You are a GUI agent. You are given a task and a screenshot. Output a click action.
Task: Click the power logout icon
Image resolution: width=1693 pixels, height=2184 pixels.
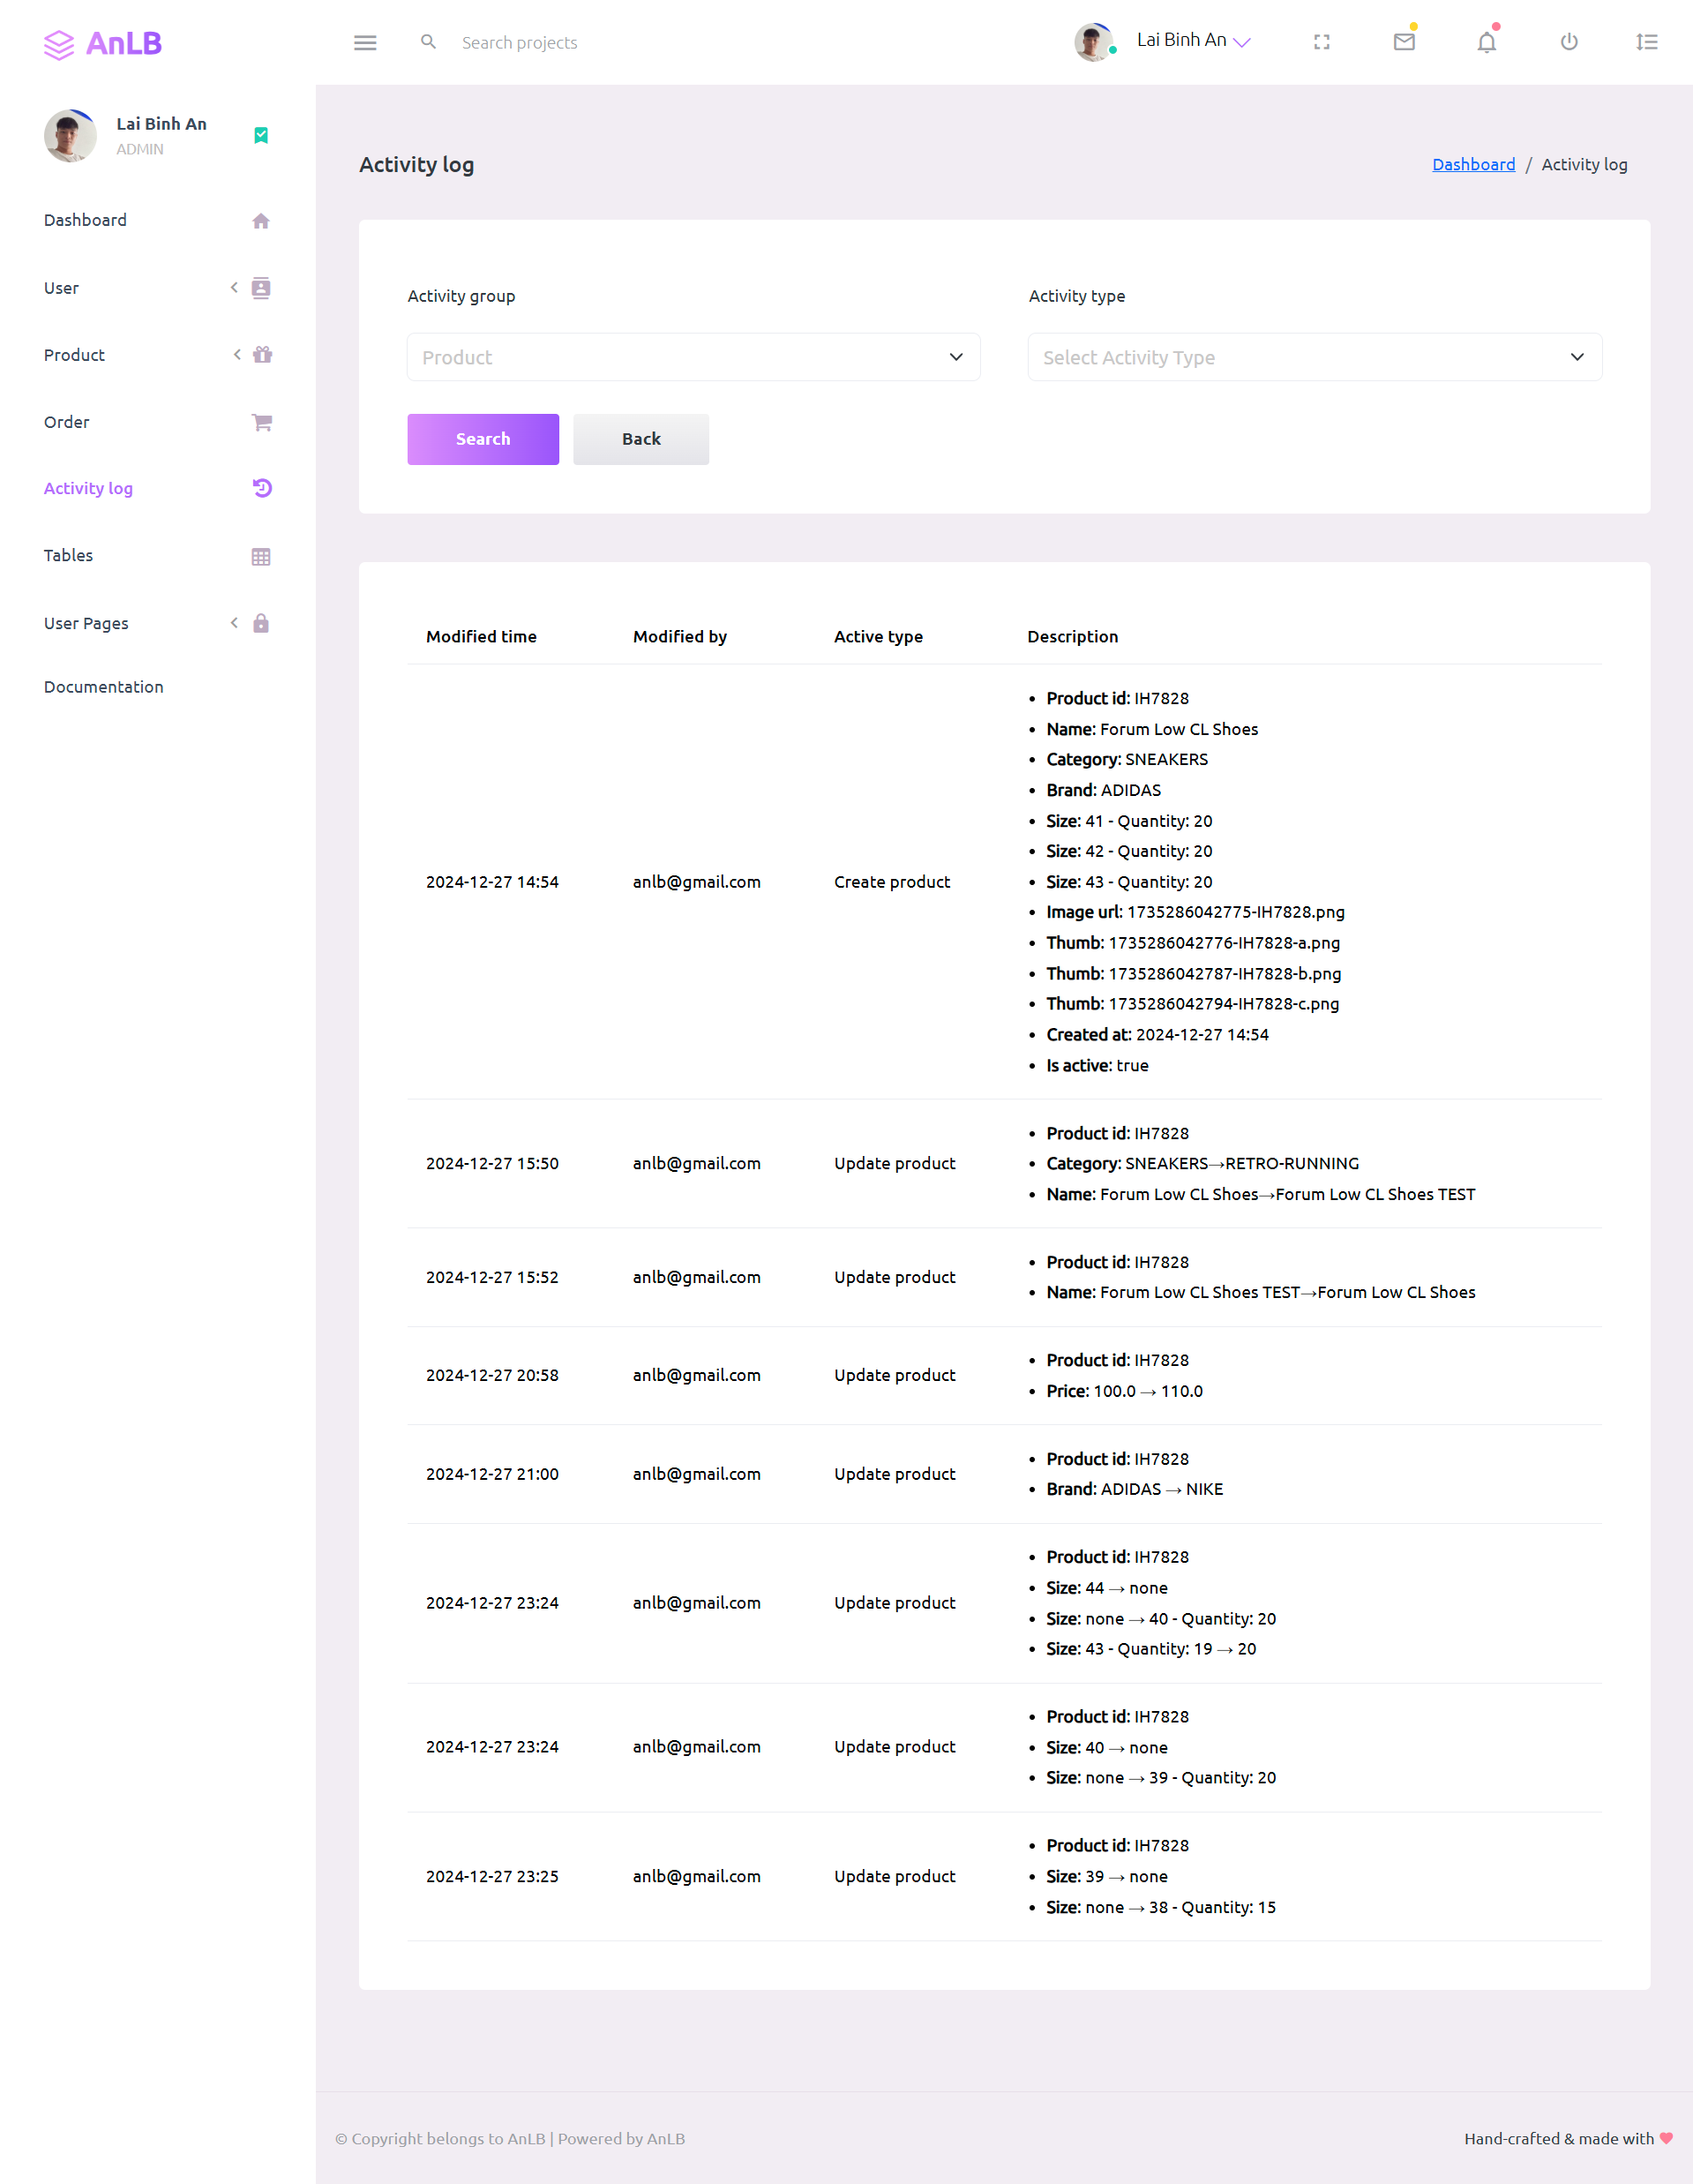pos(1569,42)
